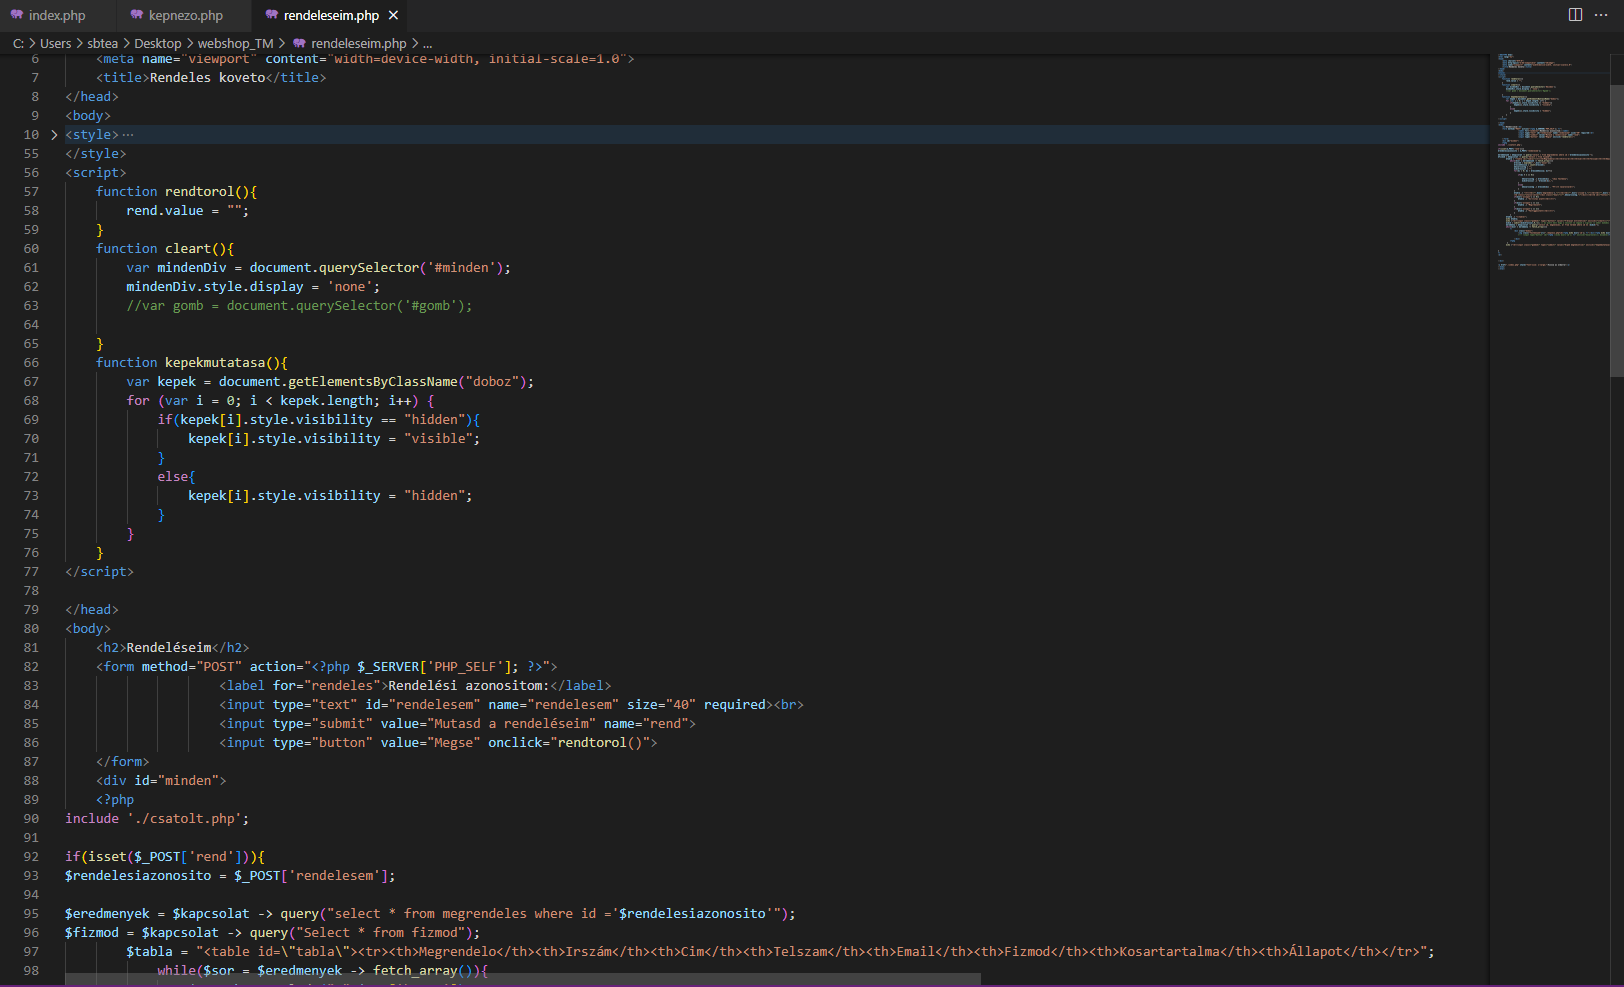Click 'if(kepek[i].style.visibility == "hidden")' line
Viewport: 1624px width, 987px height.
(318, 420)
